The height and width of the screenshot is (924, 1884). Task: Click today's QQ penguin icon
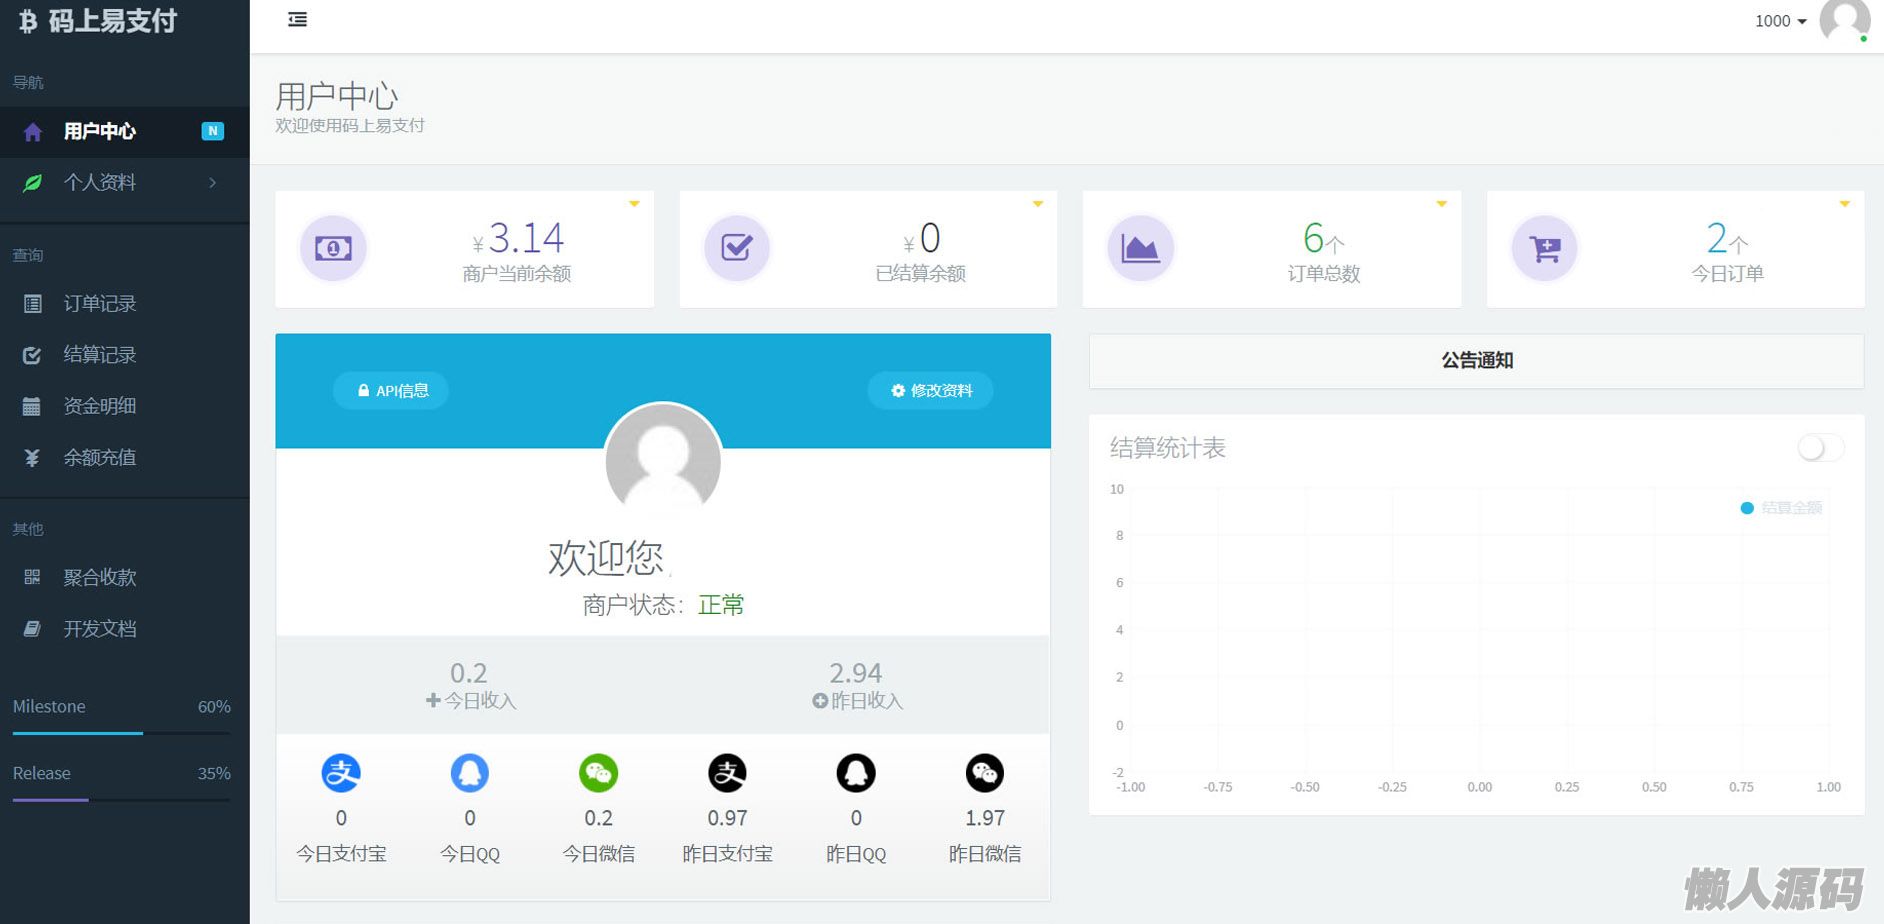[x=470, y=773]
